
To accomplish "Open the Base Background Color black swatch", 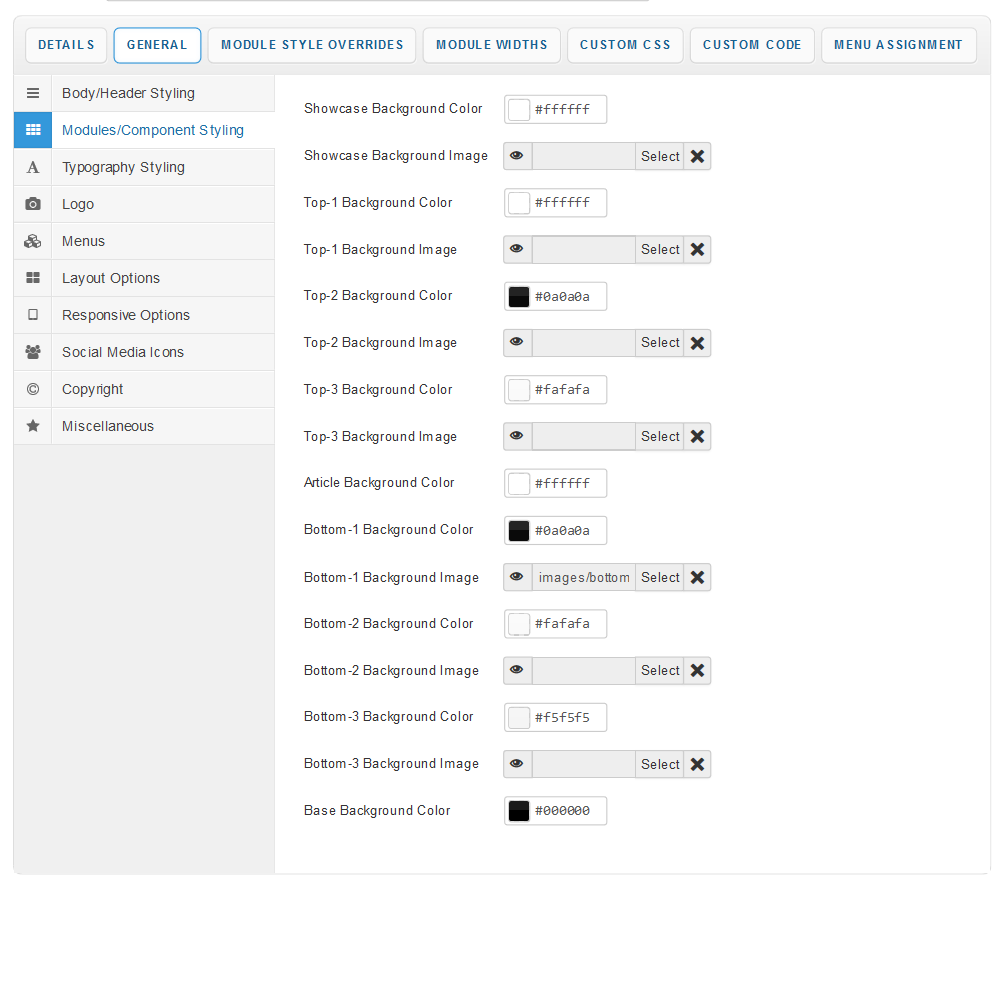I will tap(519, 811).
